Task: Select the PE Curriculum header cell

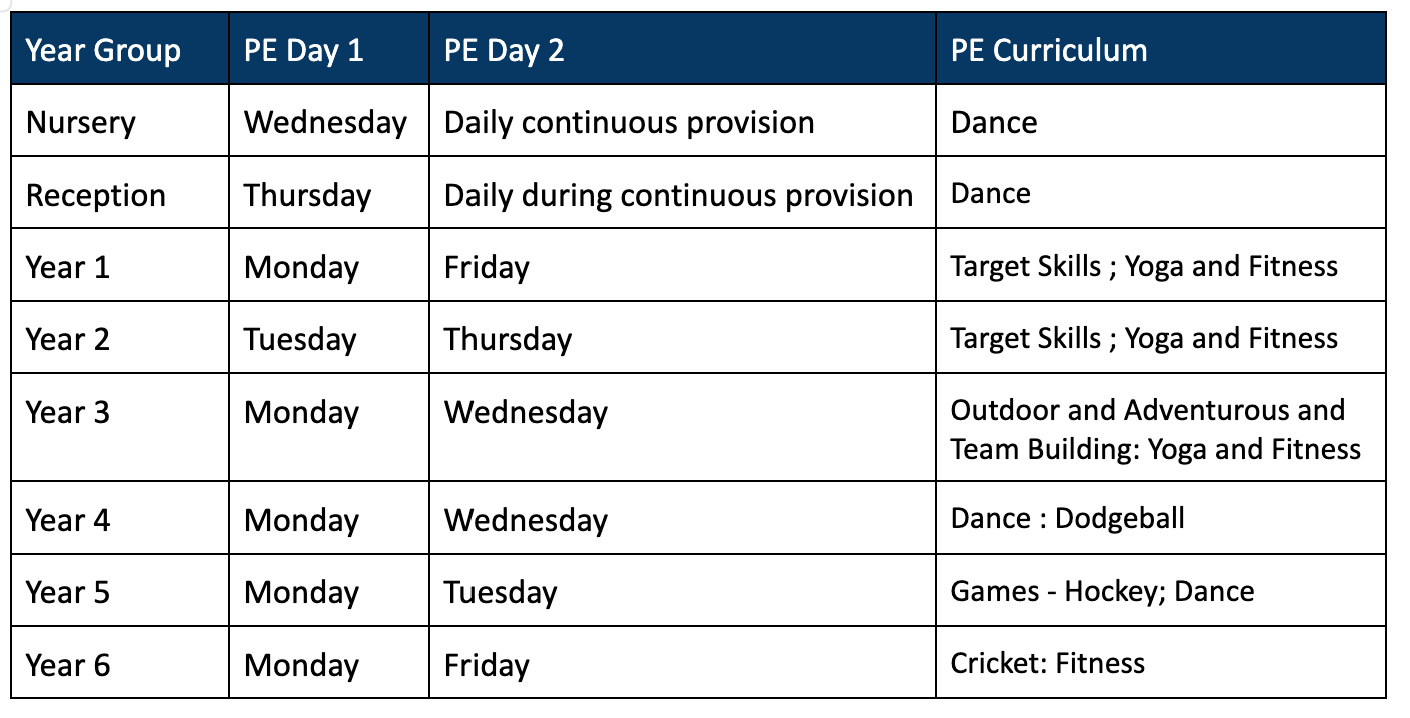Action: [x=1049, y=51]
